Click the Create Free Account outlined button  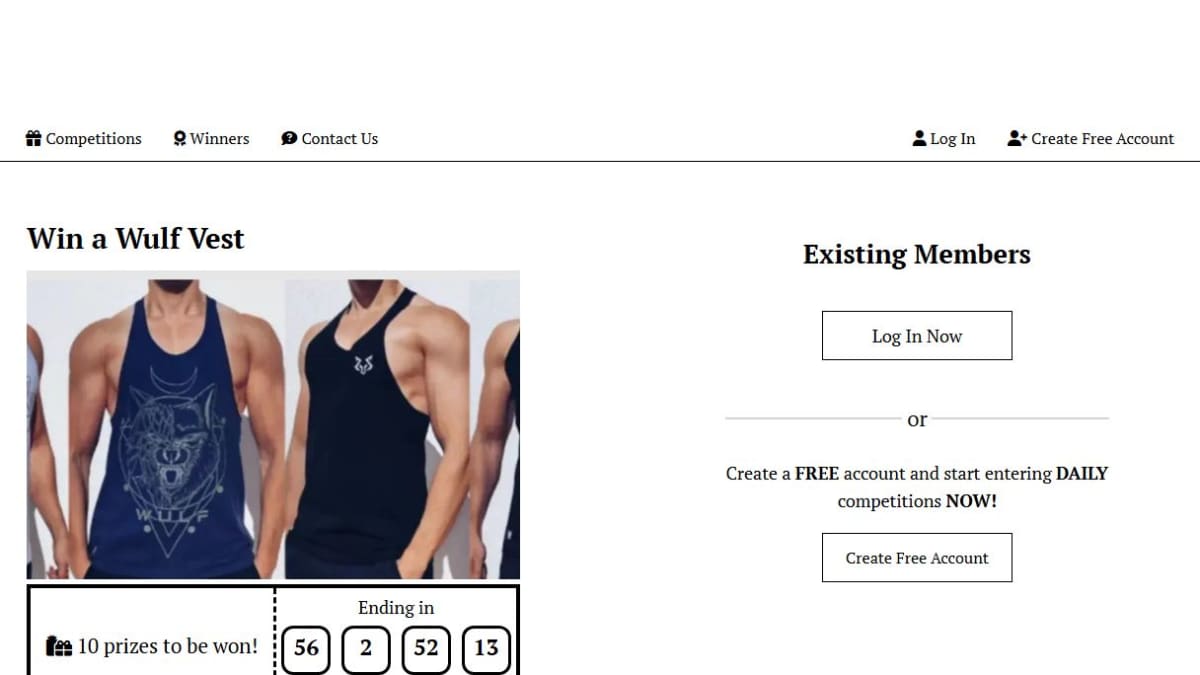pyautogui.click(x=917, y=558)
